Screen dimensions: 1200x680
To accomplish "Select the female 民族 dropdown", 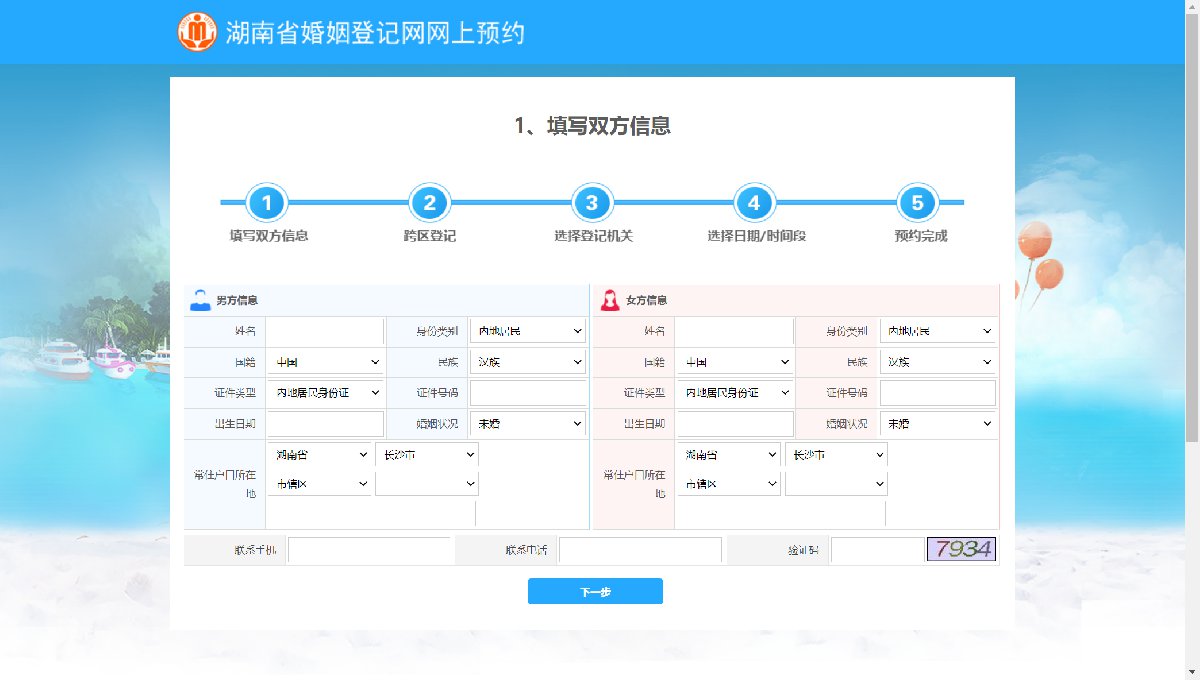I will tap(938, 362).
